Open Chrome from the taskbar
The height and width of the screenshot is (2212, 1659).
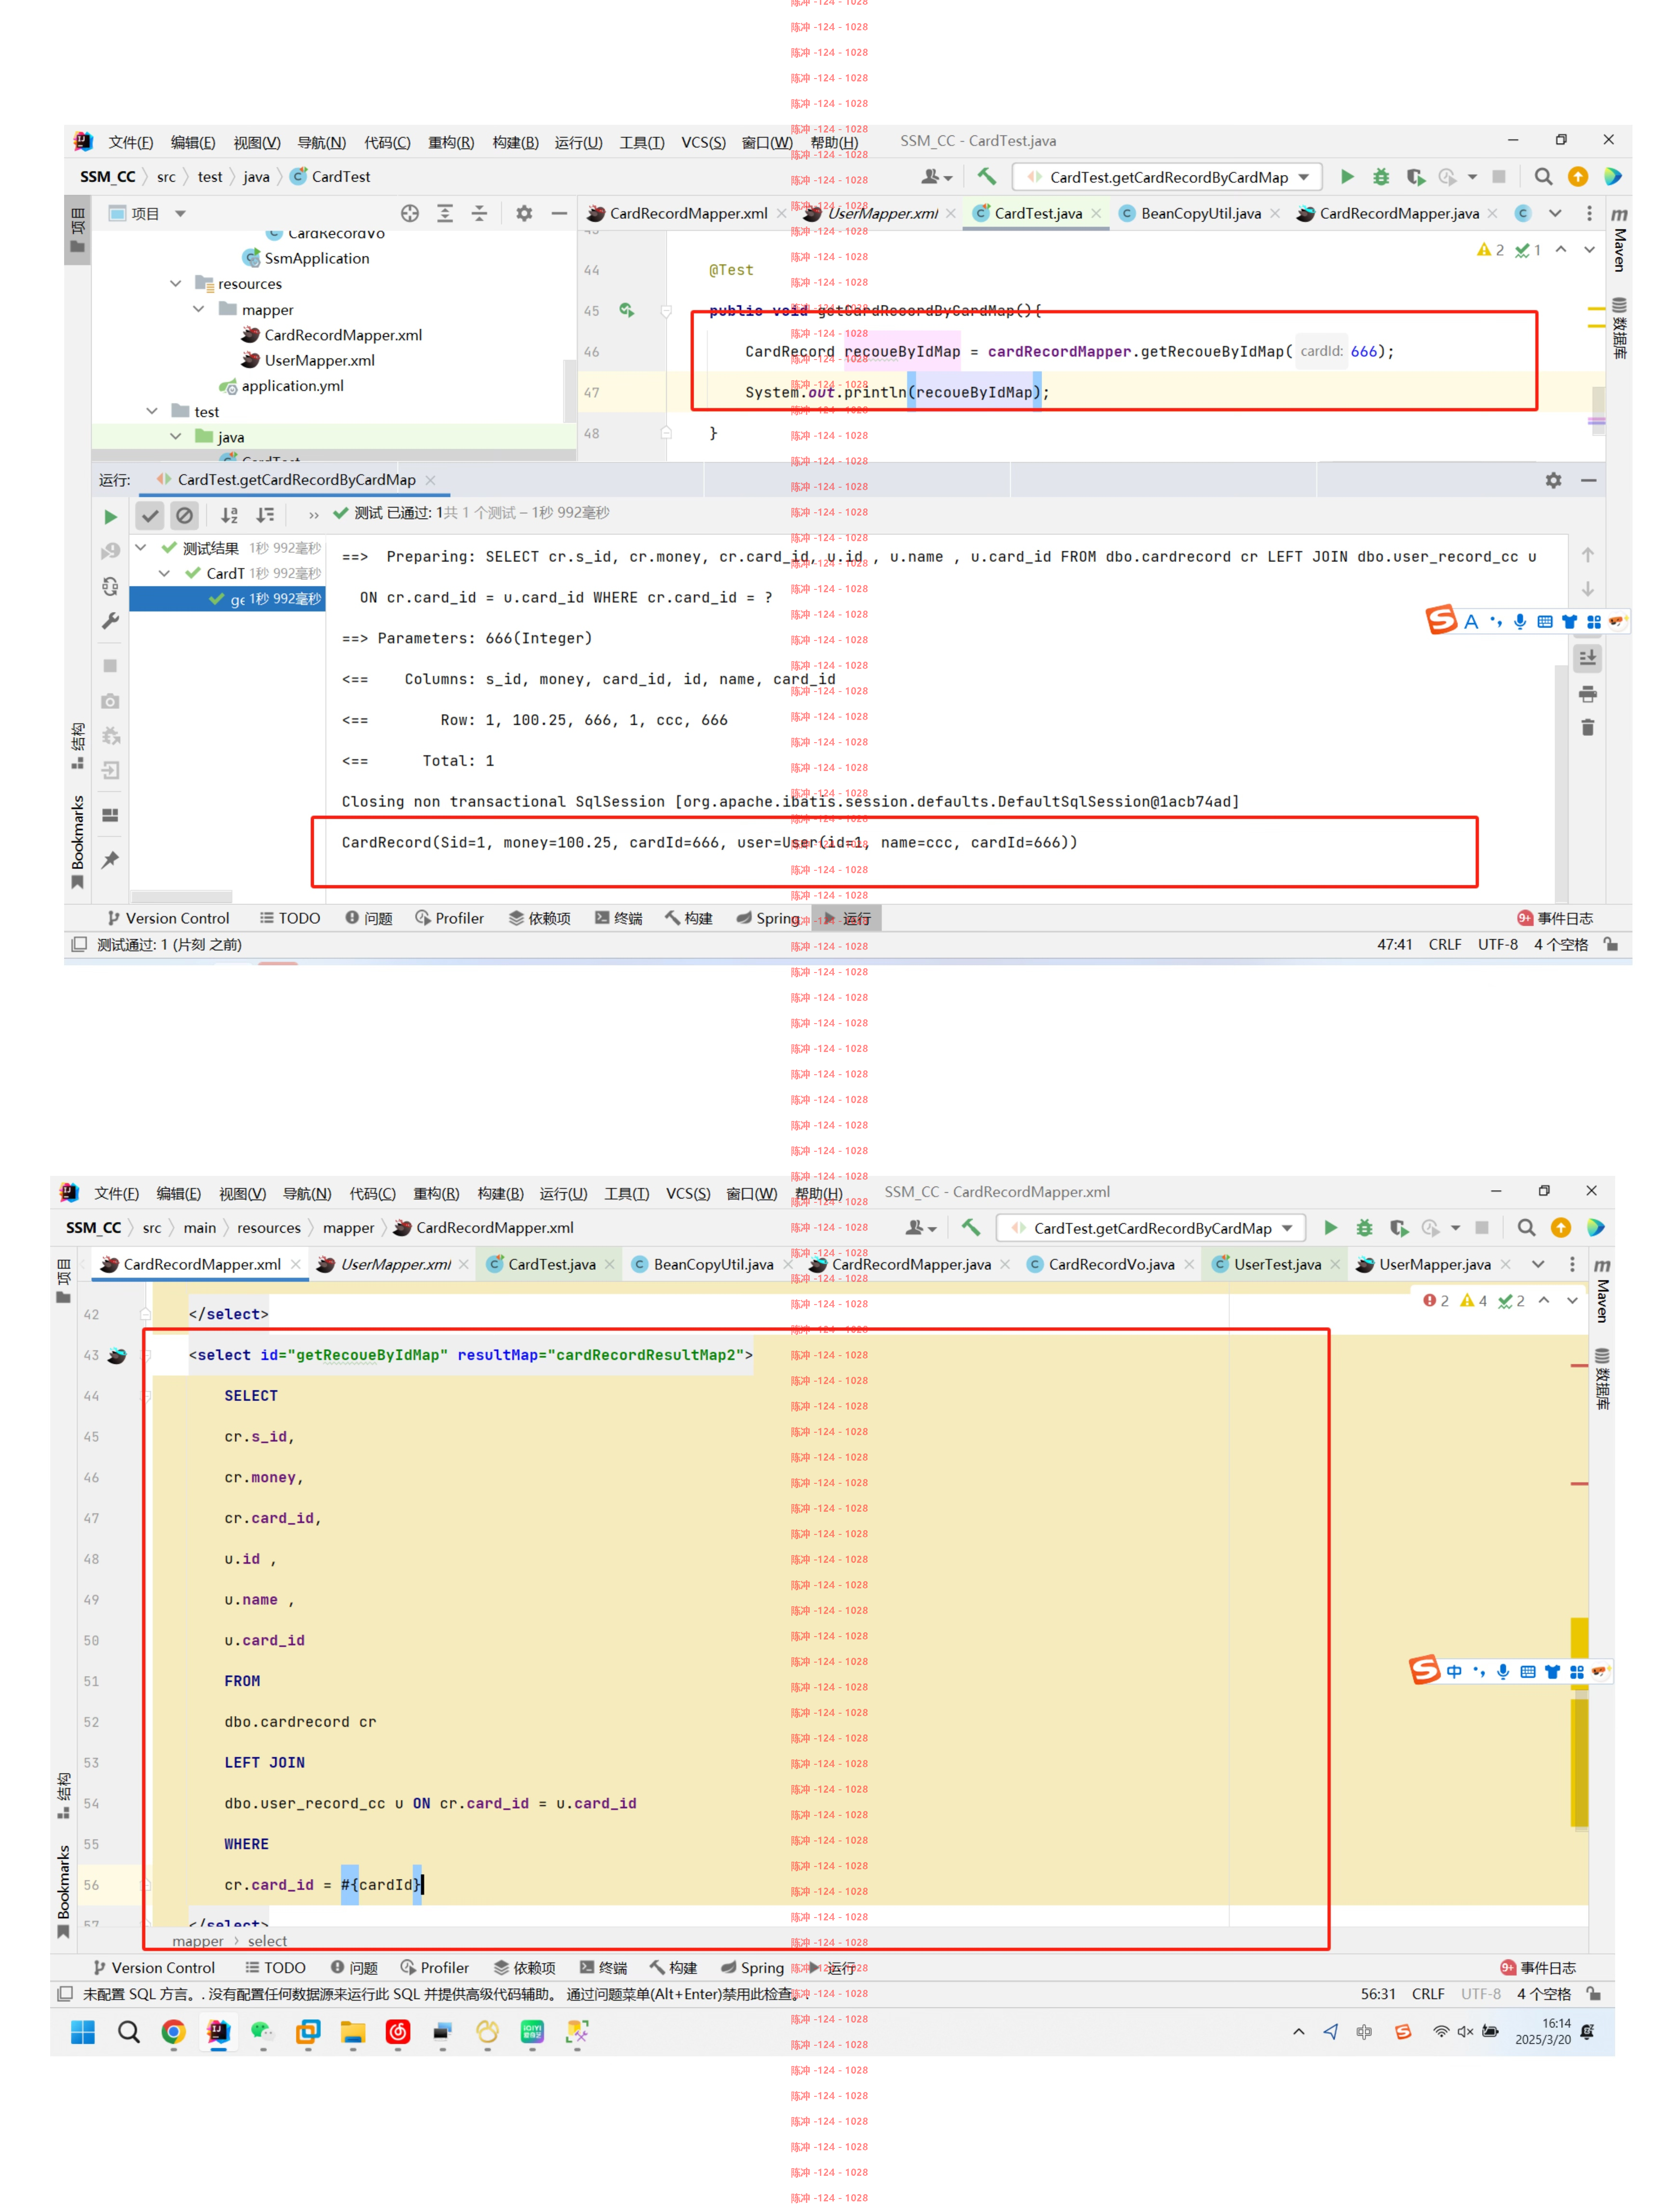173,2031
